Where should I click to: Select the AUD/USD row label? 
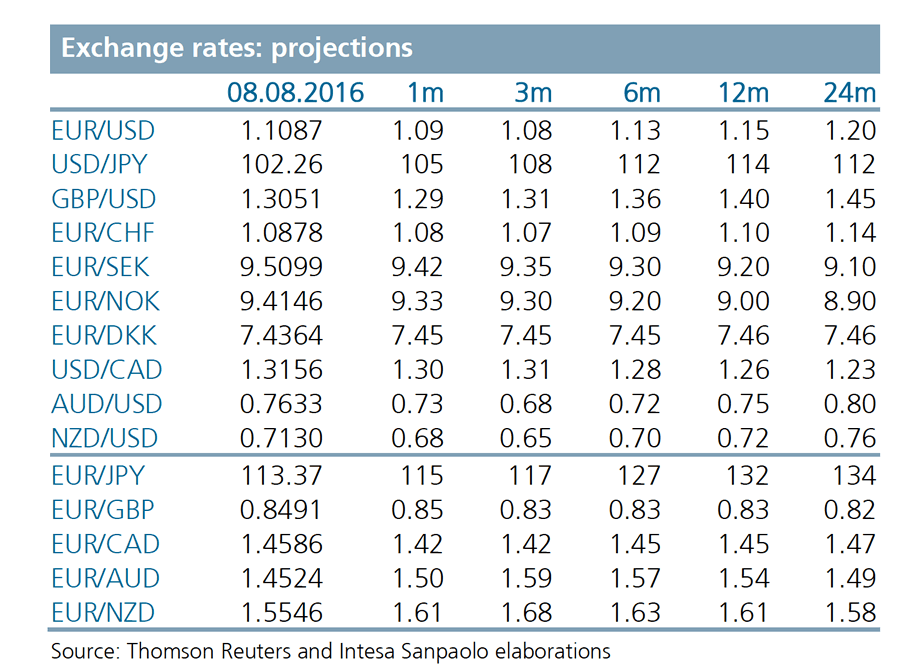tap(105, 404)
